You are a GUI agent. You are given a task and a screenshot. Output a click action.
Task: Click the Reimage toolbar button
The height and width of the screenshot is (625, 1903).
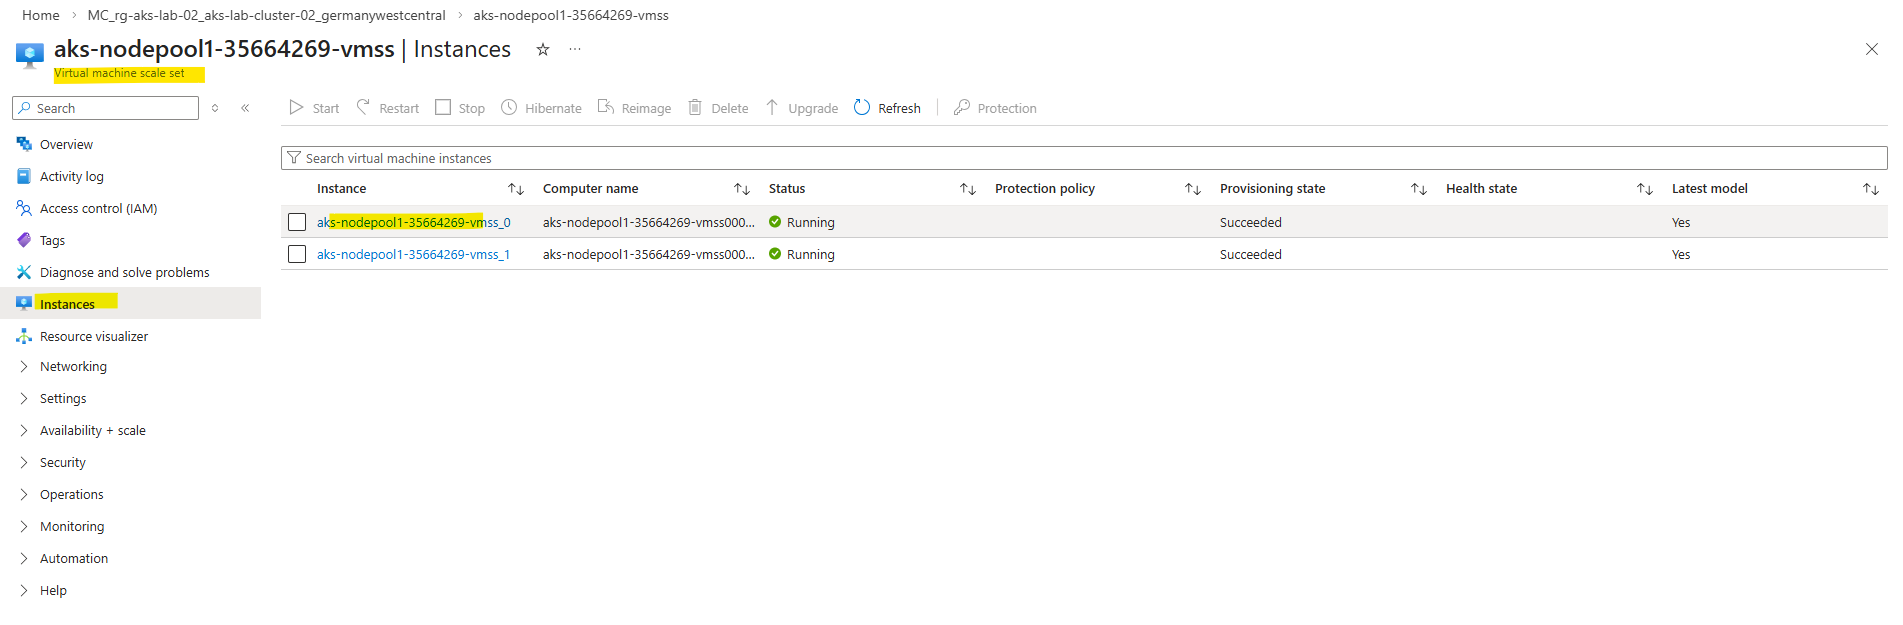(x=634, y=108)
